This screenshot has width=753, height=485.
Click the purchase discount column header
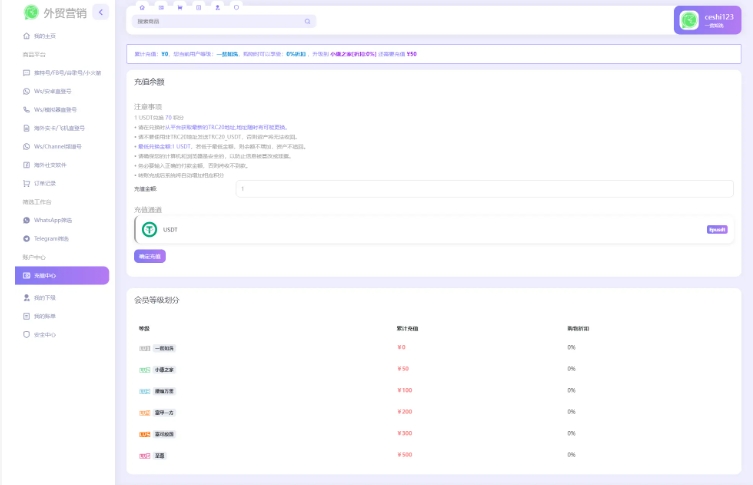coord(578,328)
